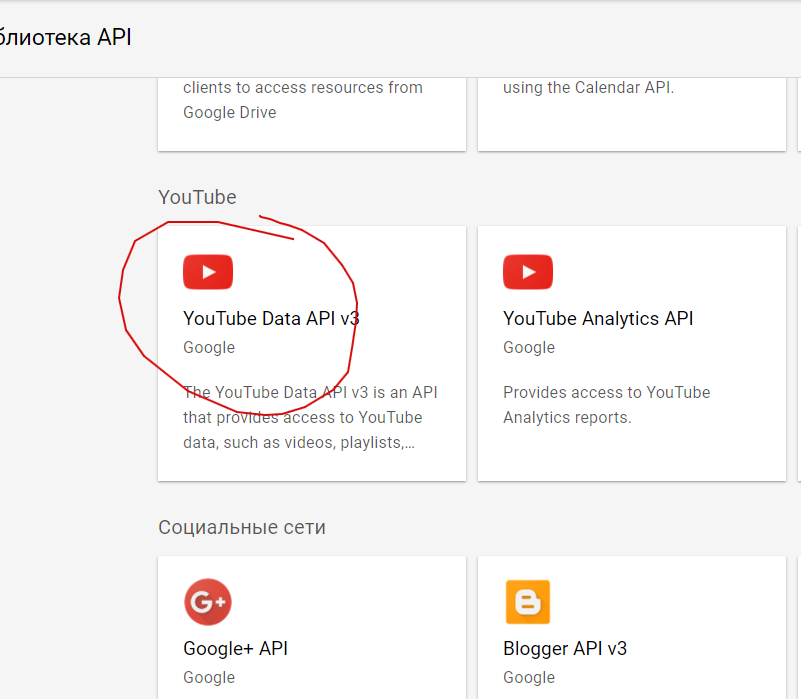801x699 pixels.
Task: Click the YouTube section heading
Action: [x=197, y=197]
